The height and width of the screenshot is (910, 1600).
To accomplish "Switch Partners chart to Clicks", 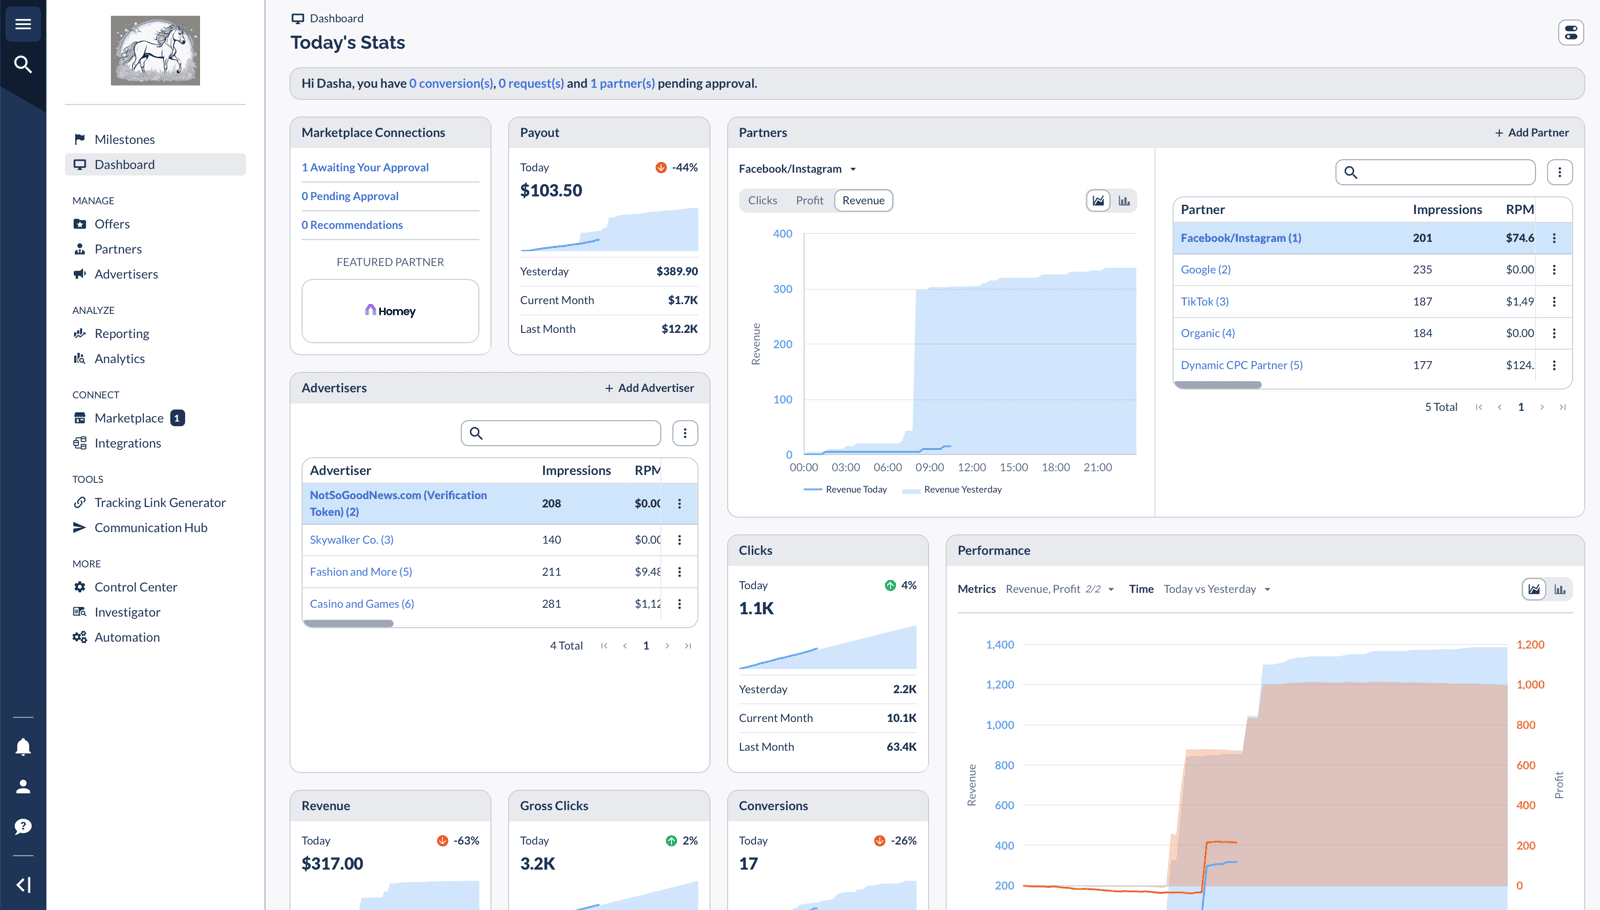I will click(x=762, y=200).
